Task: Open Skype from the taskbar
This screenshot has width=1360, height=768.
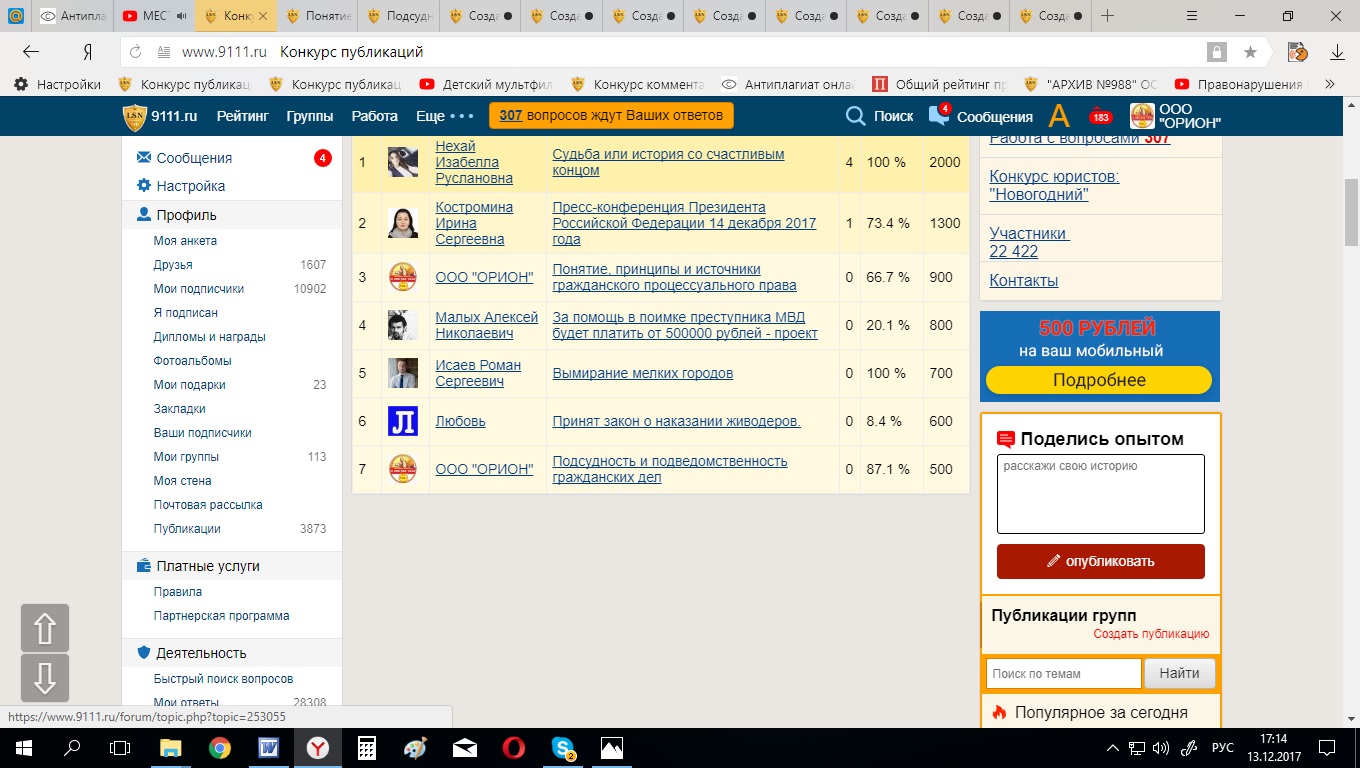Action: point(563,747)
